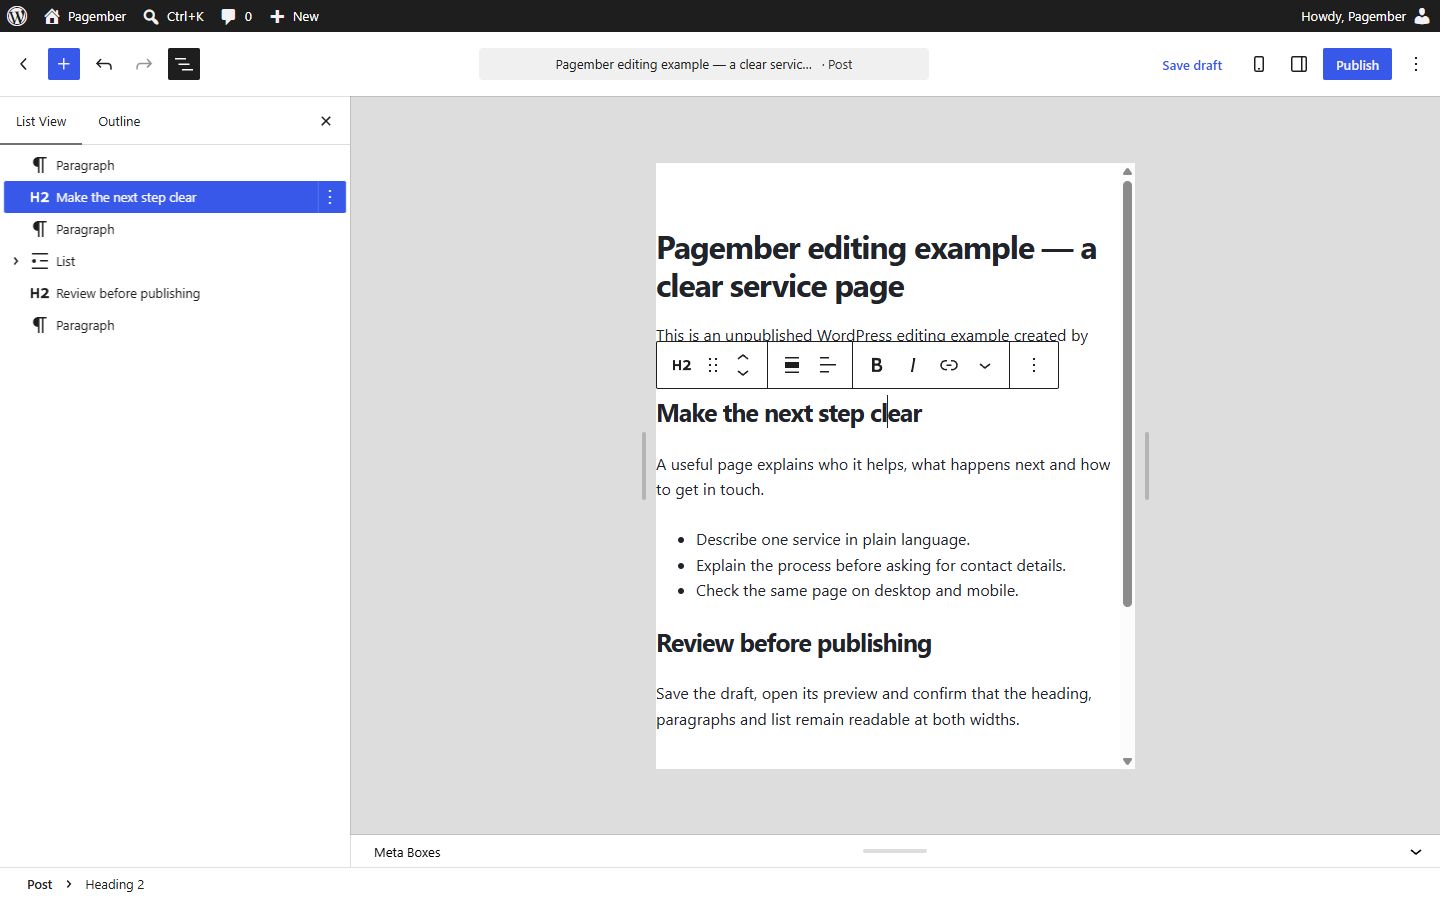Select Heading 2 in the breadcrumb

click(x=115, y=884)
